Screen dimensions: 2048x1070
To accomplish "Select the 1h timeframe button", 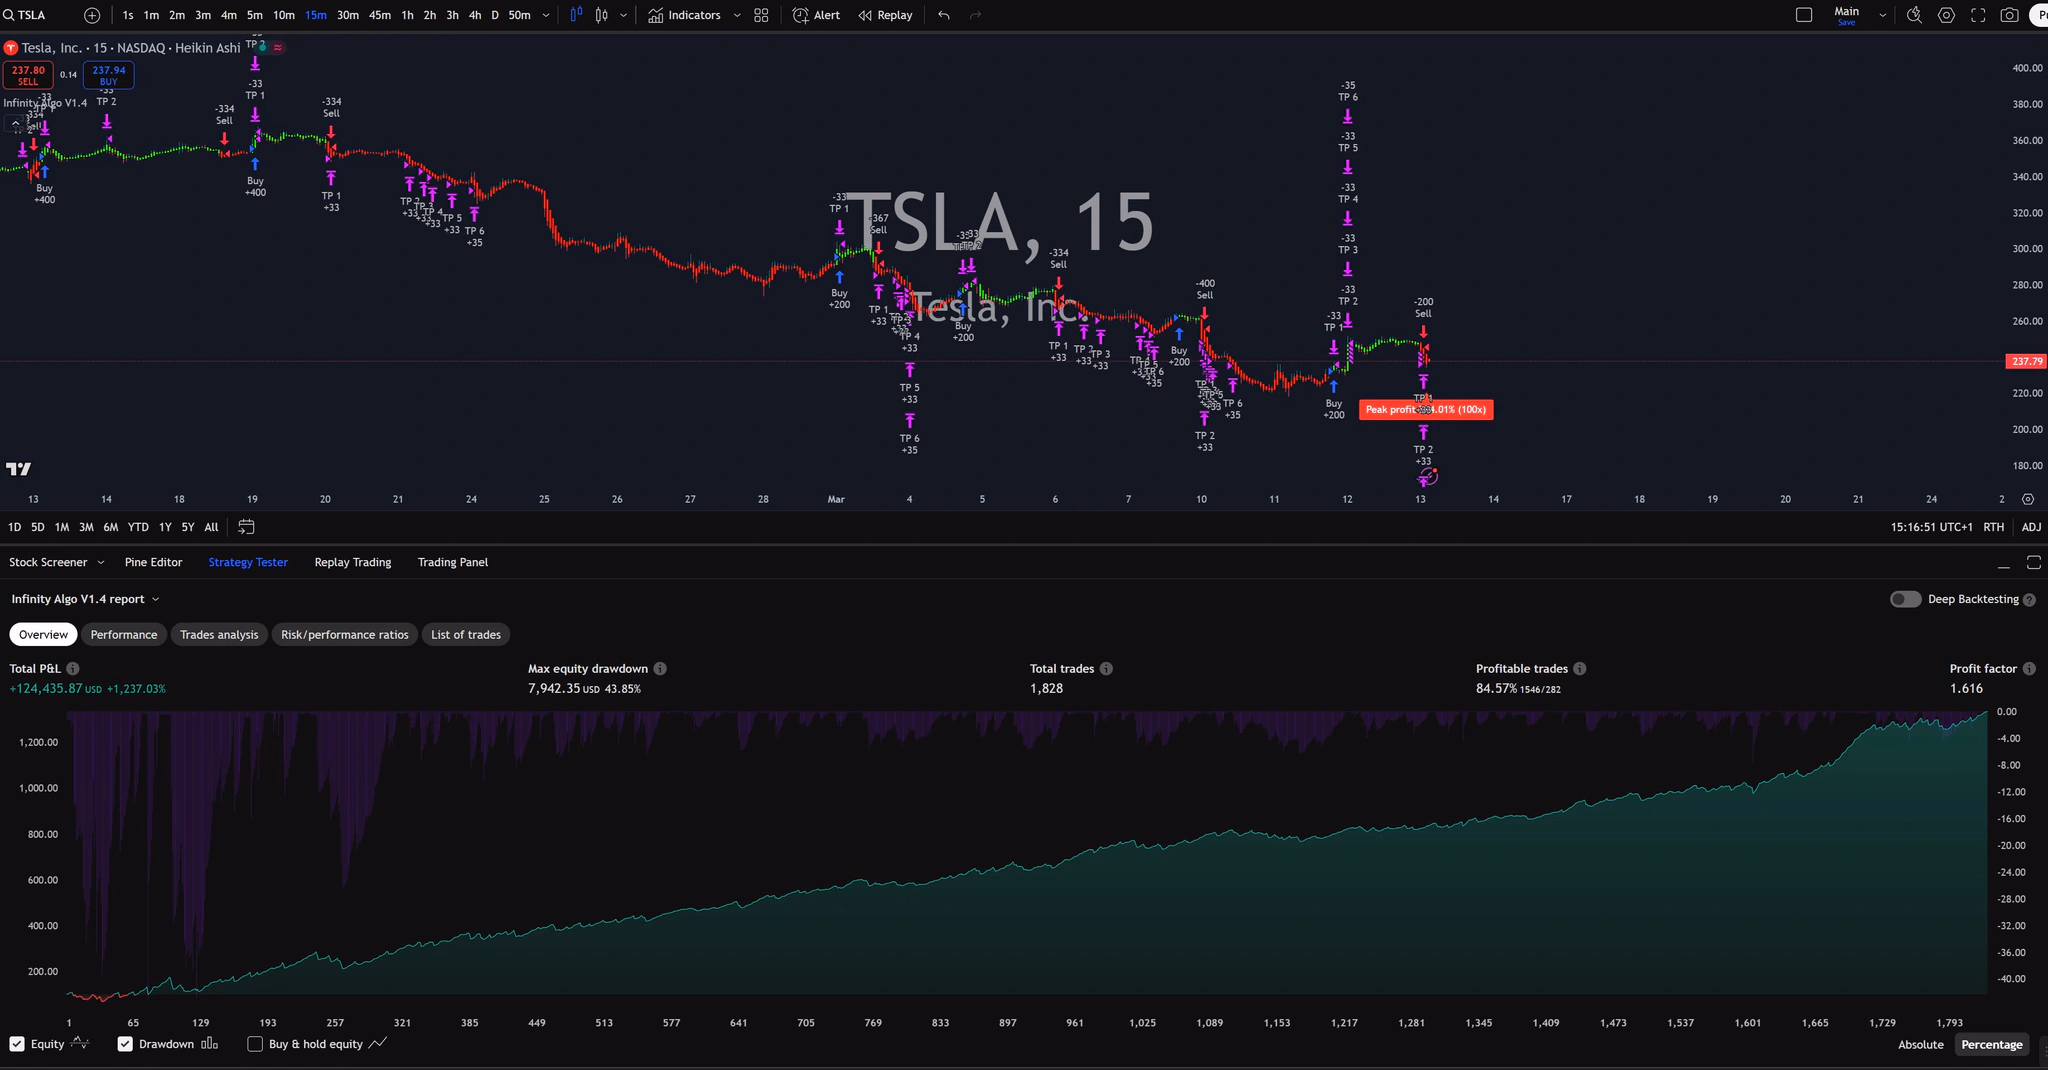I will (x=407, y=15).
